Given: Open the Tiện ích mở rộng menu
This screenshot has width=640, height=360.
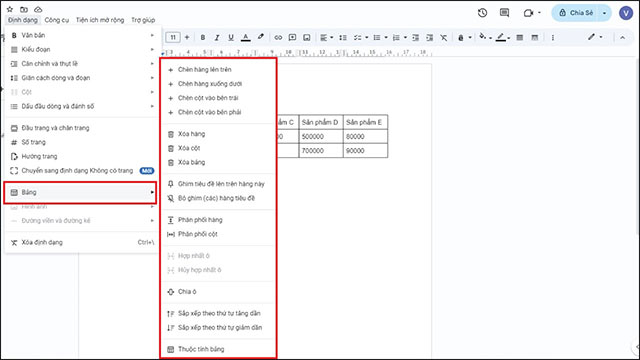Looking at the screenshot, I should point(100,20).
